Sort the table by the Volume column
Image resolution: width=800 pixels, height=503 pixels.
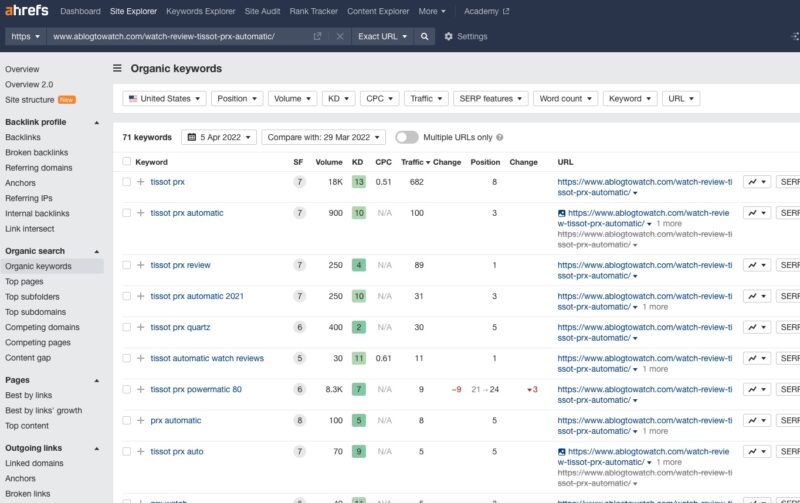[x=329, y=162]
